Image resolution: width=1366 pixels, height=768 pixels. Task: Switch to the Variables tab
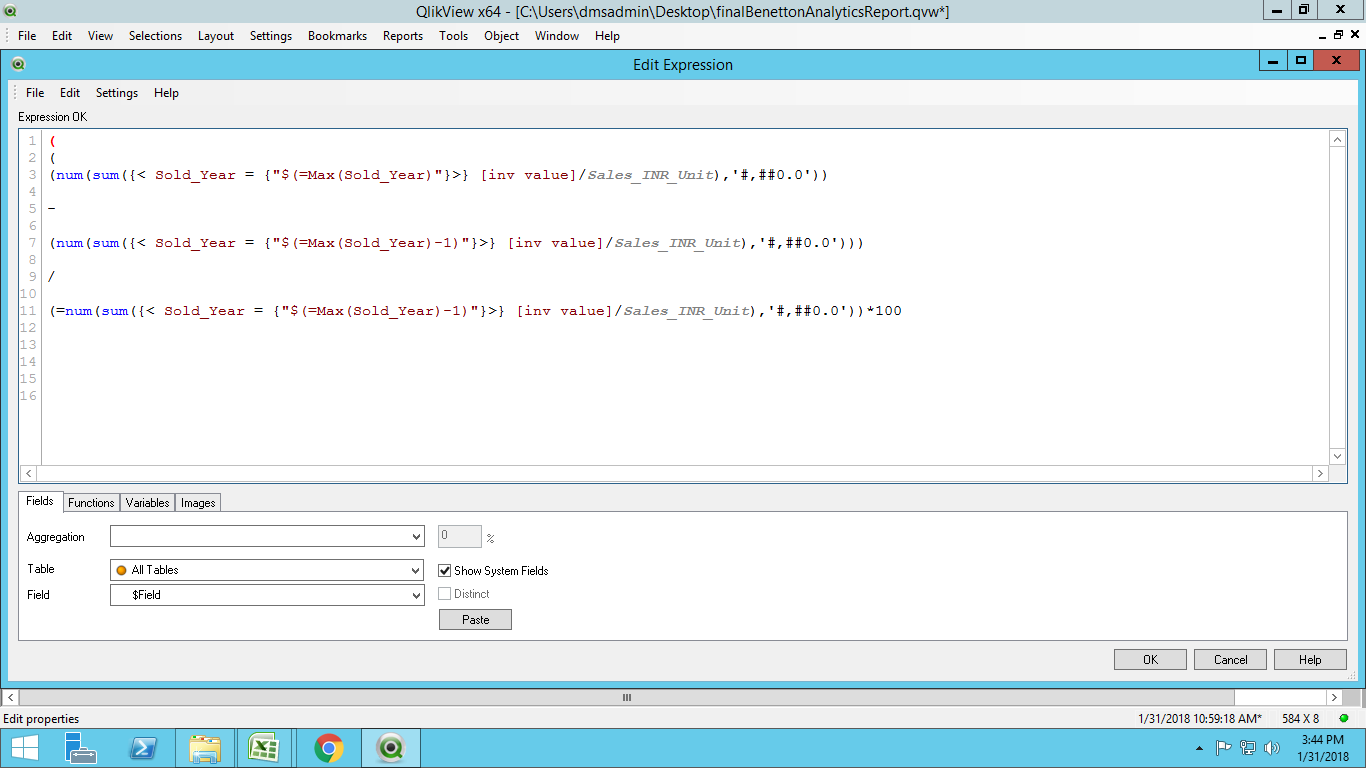tap(147, 503)
